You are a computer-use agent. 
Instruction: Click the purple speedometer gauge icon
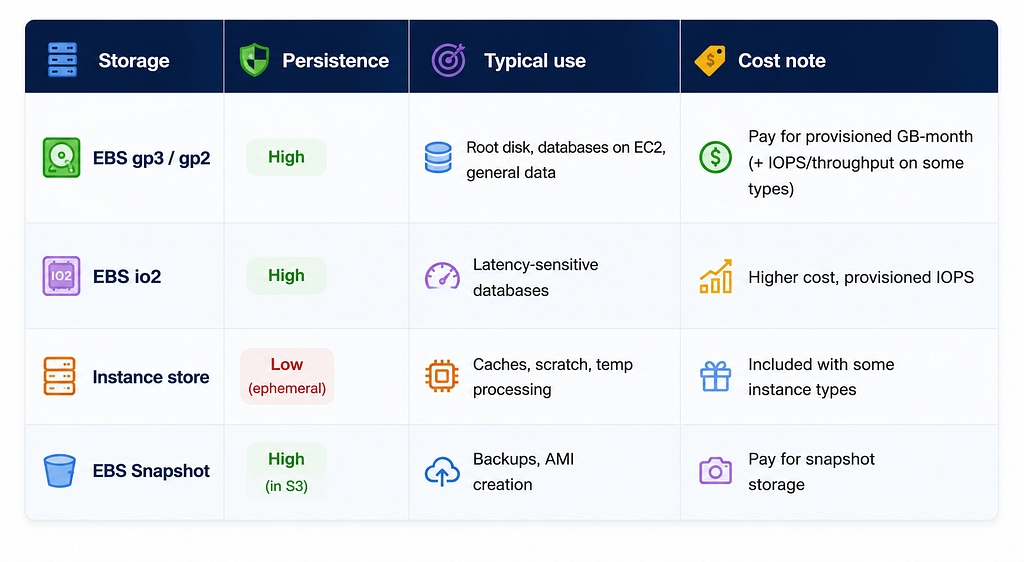click(442, 276)
